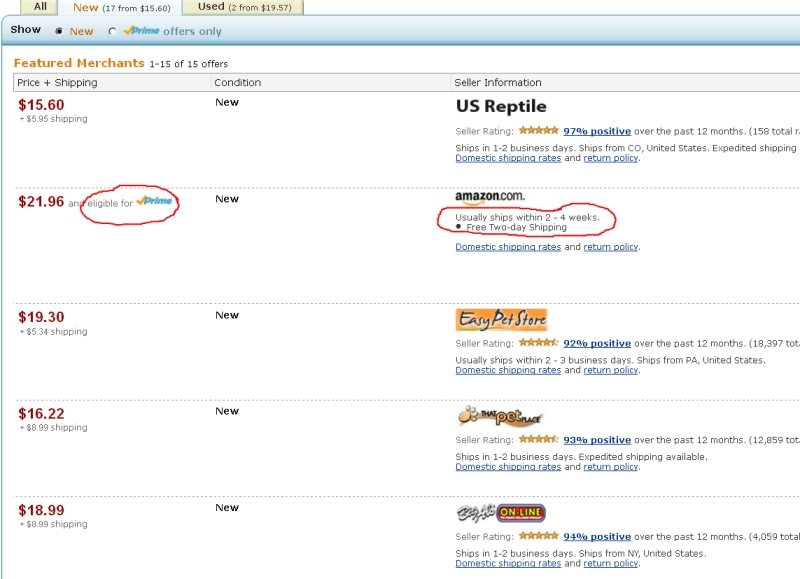
Task: Select the Prime offers only radio button
Action: click(112, 32)
